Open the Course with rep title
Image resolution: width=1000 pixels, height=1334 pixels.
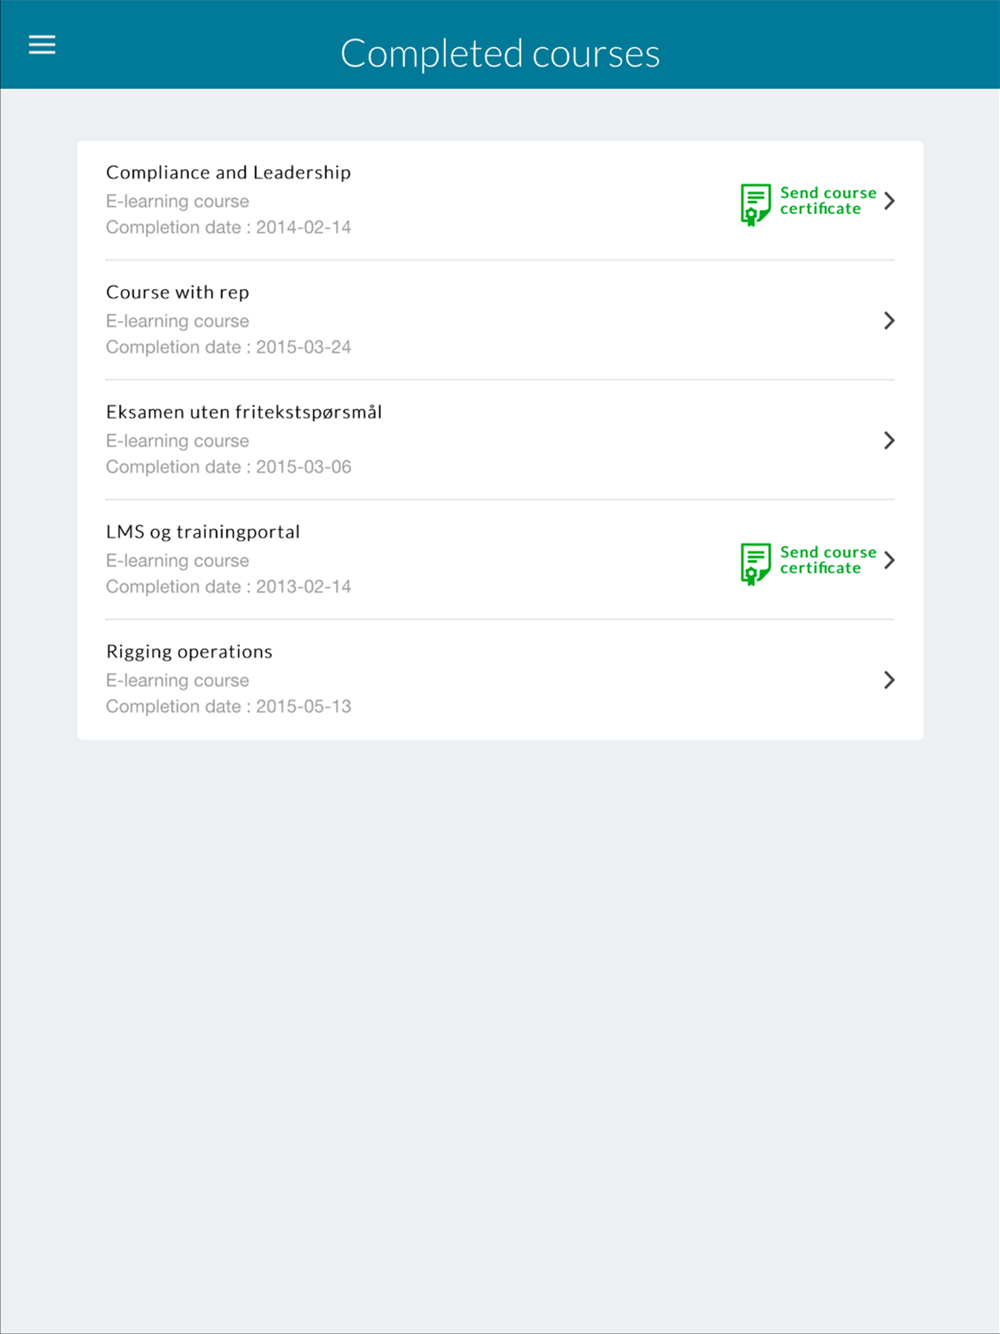pos(177,293)
